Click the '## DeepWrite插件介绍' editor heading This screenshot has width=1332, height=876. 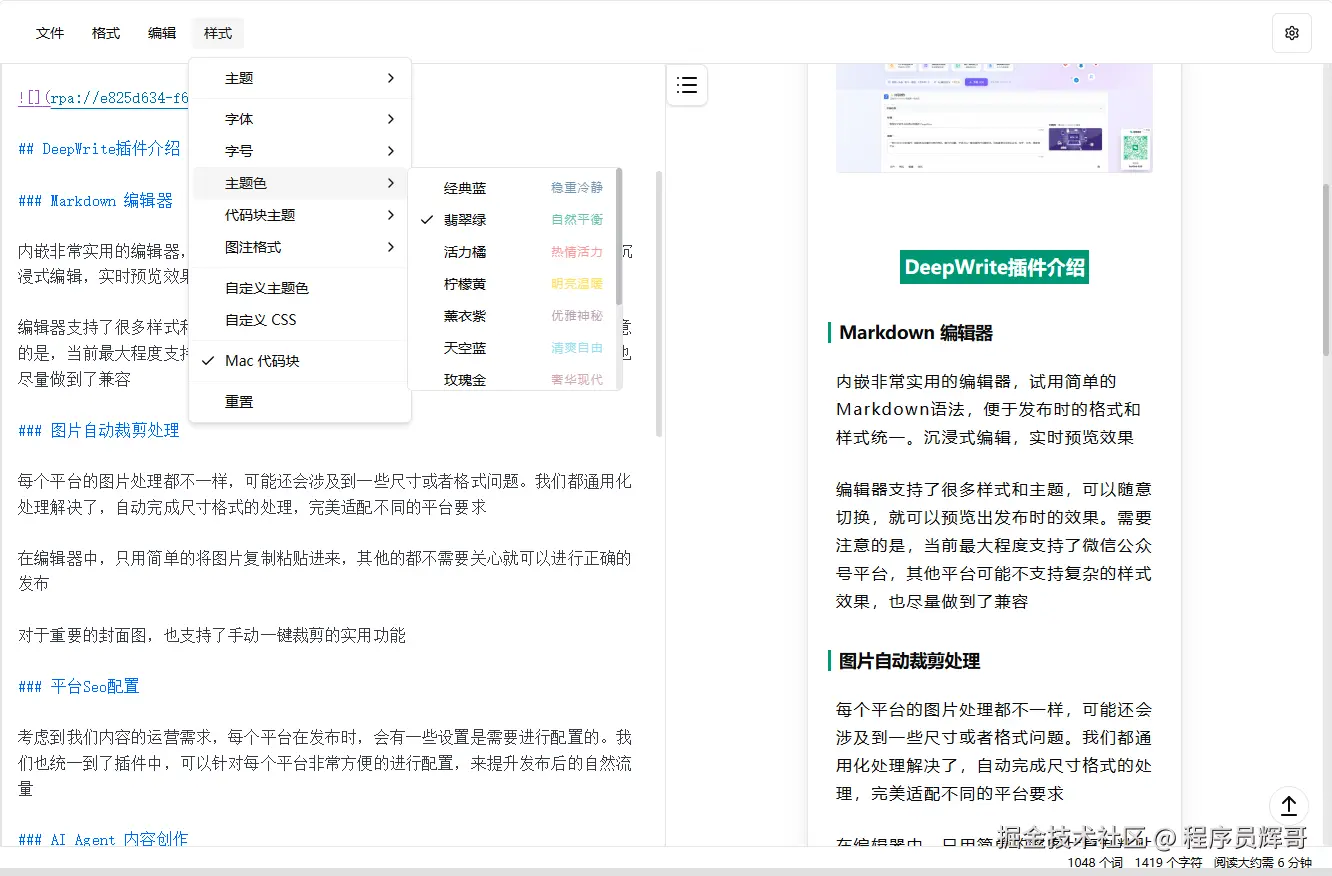pos(99,149)
